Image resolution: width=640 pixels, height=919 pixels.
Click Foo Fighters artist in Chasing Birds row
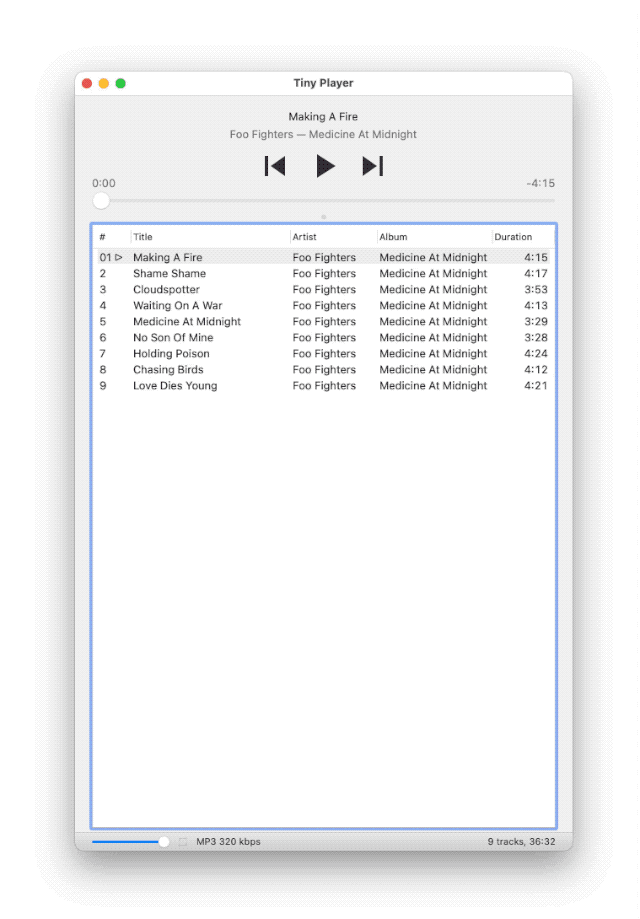click(x=324, y=370)
